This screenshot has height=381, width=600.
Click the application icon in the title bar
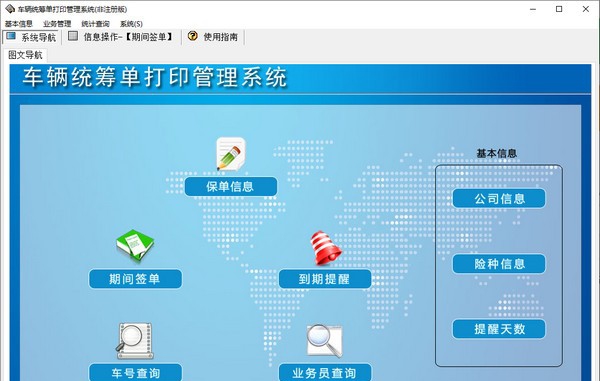coord(10,9)
